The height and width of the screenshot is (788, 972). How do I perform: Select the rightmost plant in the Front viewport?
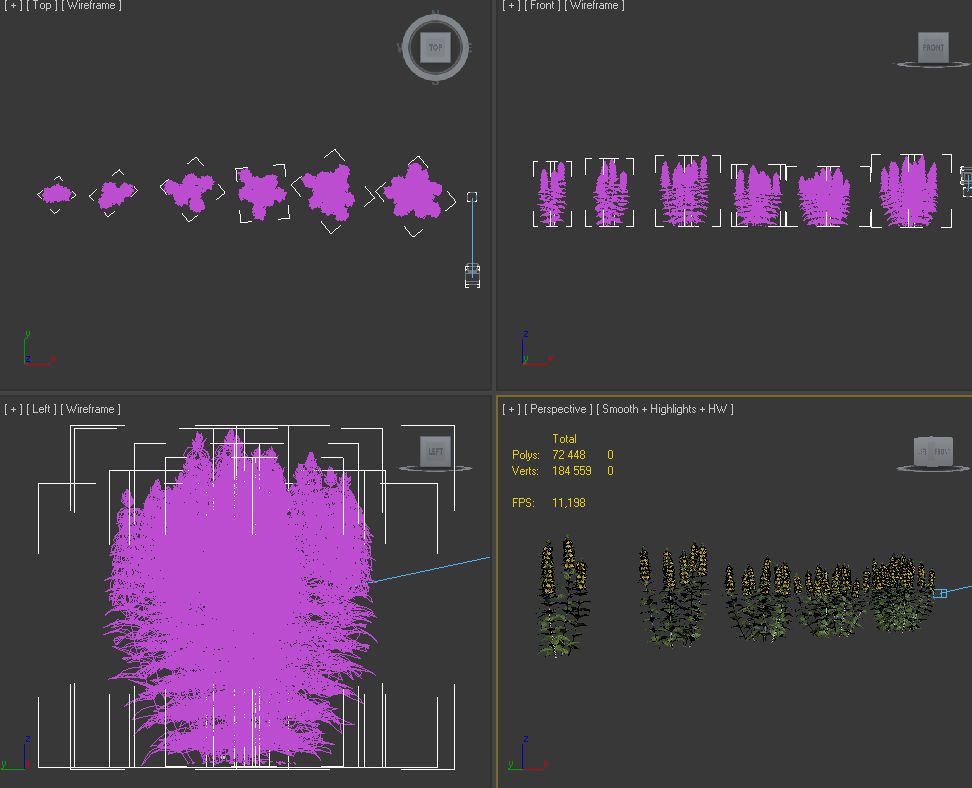coord(909,192)
